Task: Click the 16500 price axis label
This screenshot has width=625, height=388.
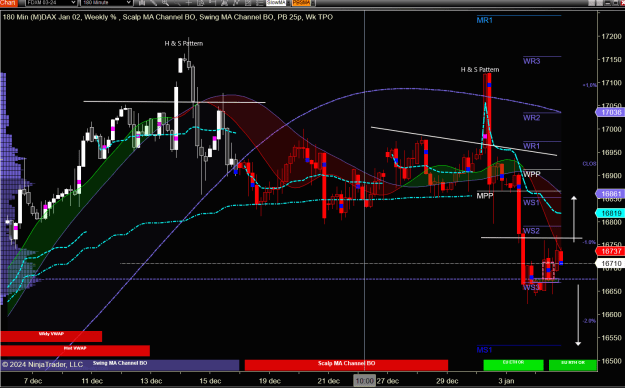Action: tap(611, 361)
